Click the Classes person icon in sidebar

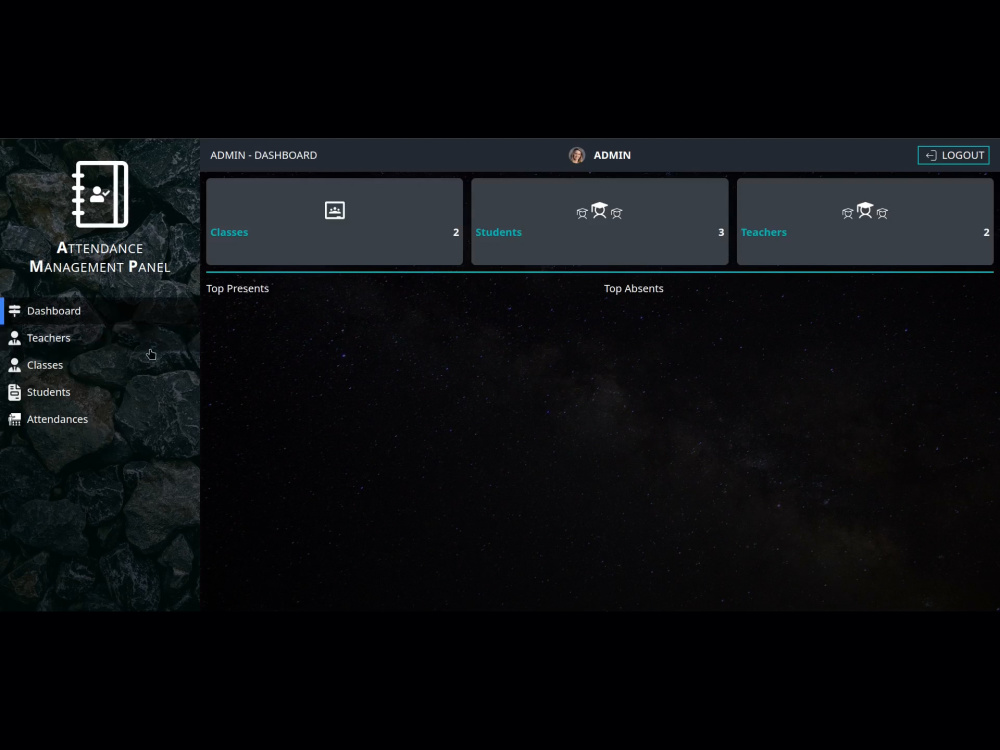click(x=15, y=365)
